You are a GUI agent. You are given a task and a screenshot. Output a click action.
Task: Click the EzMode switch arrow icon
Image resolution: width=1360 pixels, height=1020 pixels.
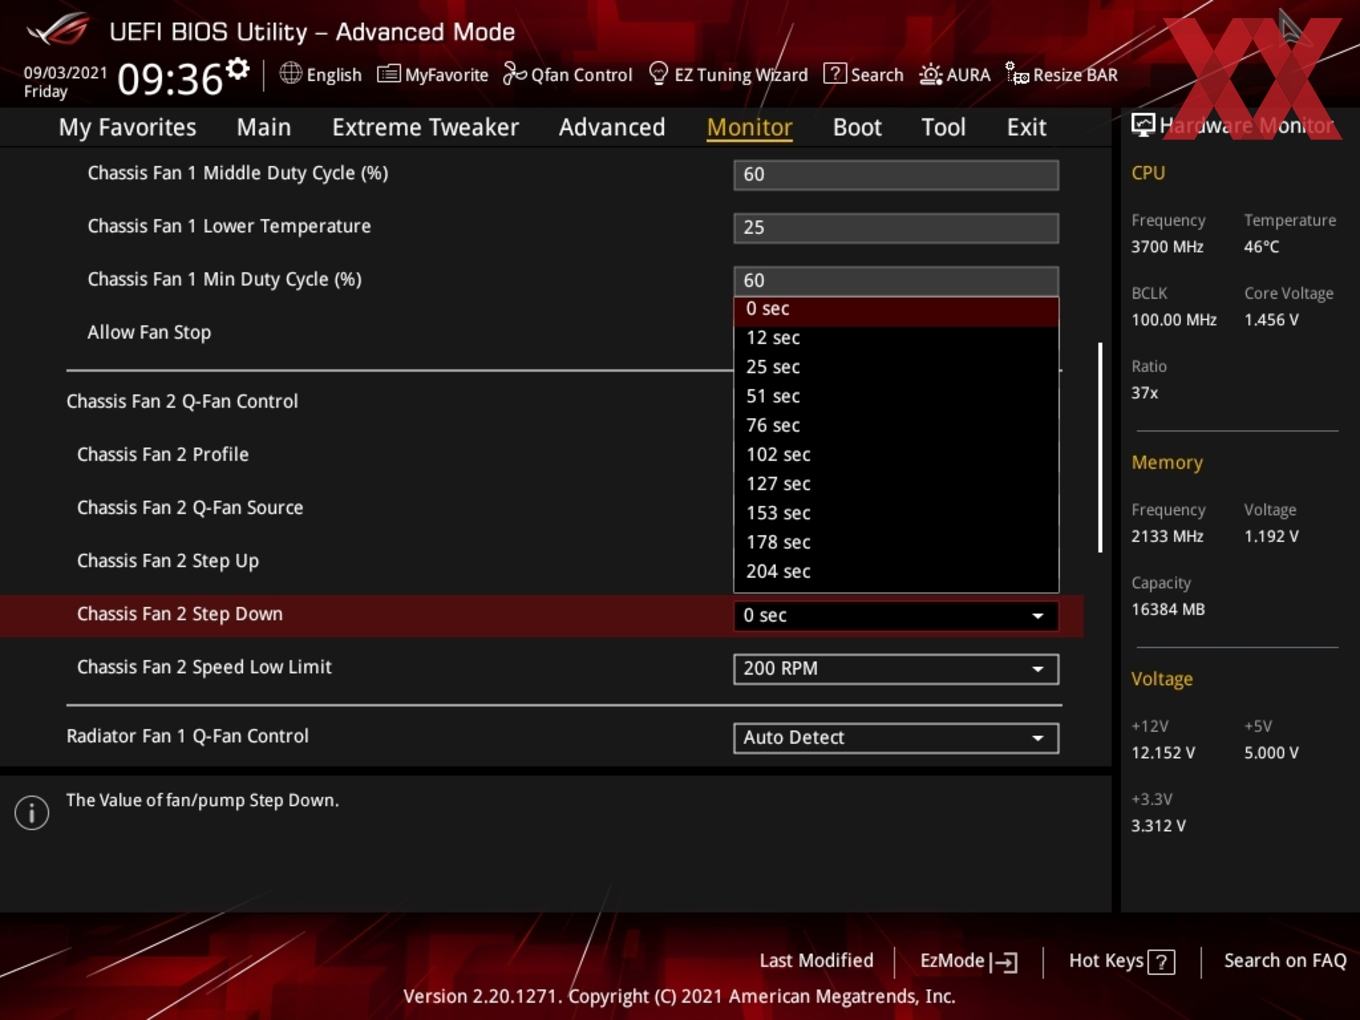(x=1003, y=962)
